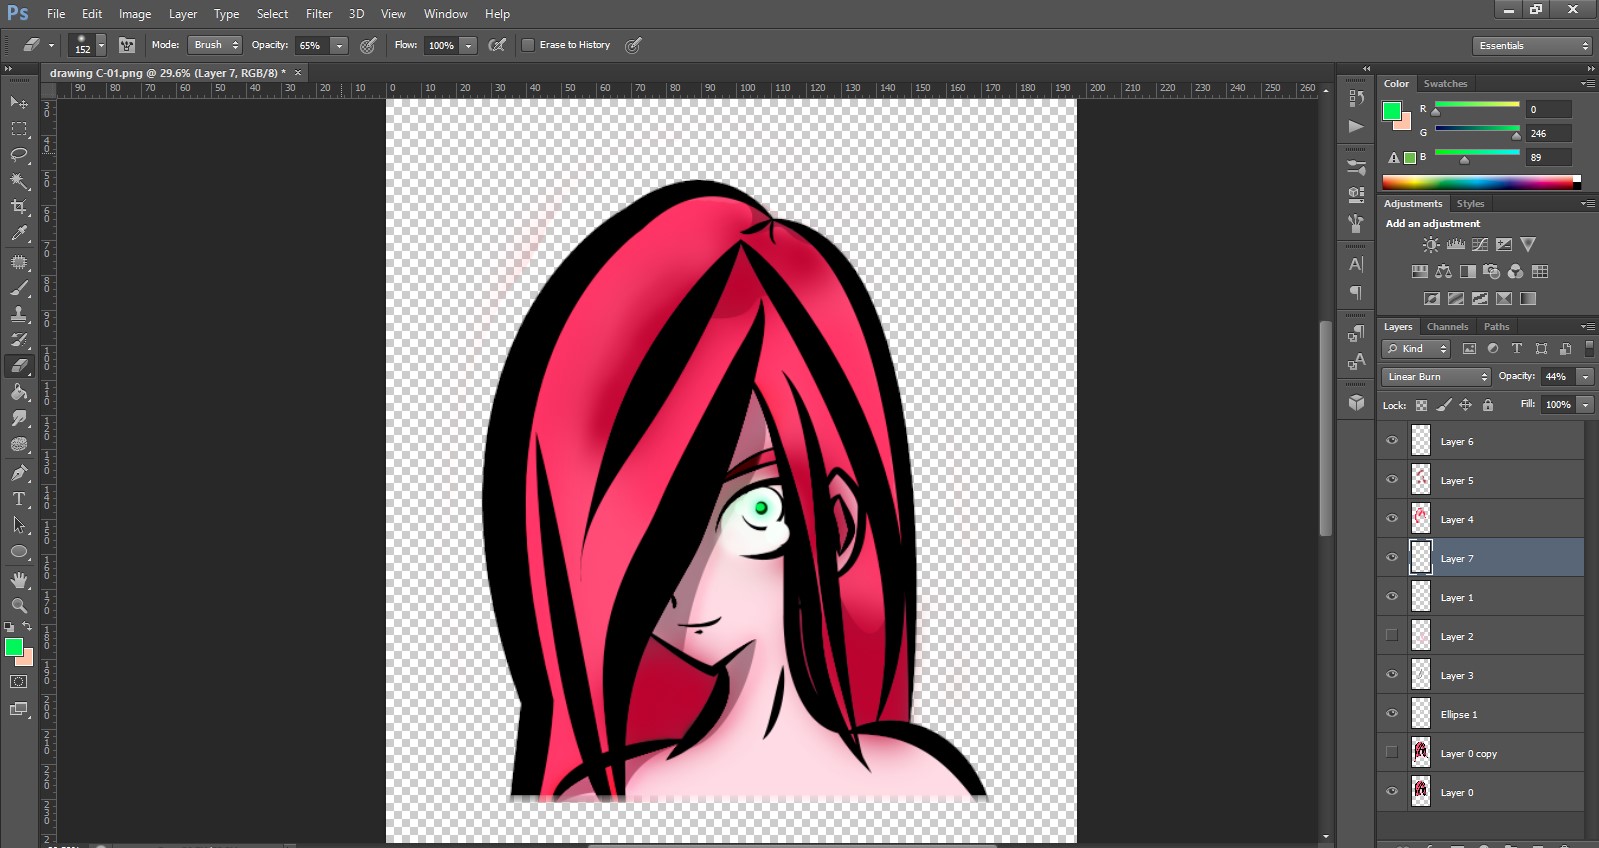
Task: Enable the Erase to History checkbox
Action: [528, 45]
